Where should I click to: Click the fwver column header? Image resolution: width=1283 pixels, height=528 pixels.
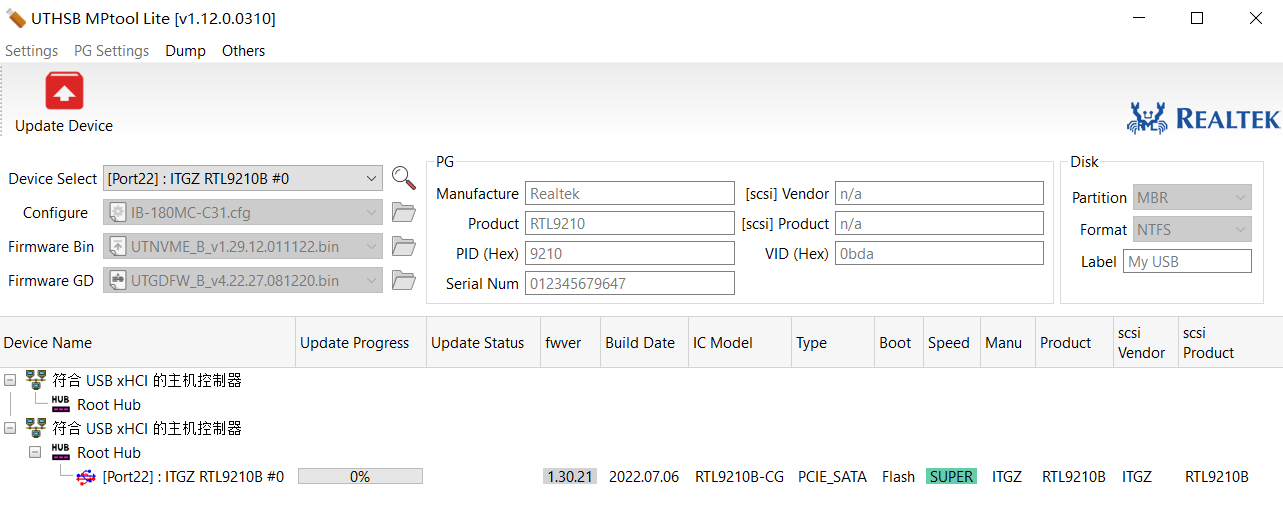point(571,342)
